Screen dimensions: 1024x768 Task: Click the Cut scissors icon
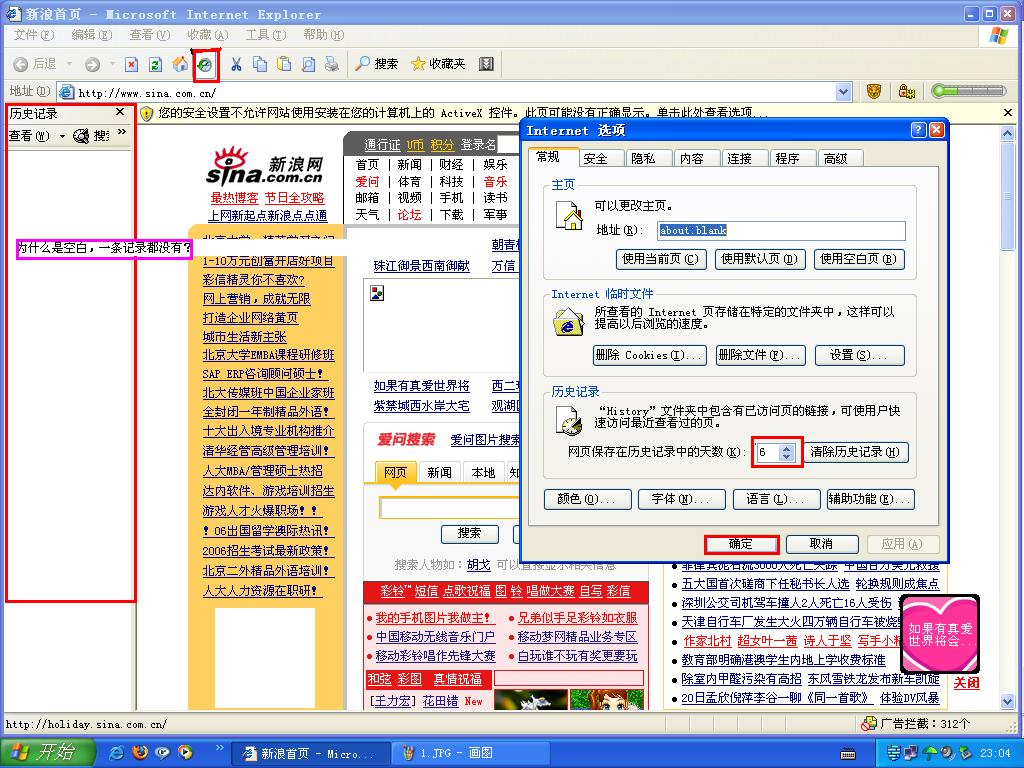click(x=236, y=64)
